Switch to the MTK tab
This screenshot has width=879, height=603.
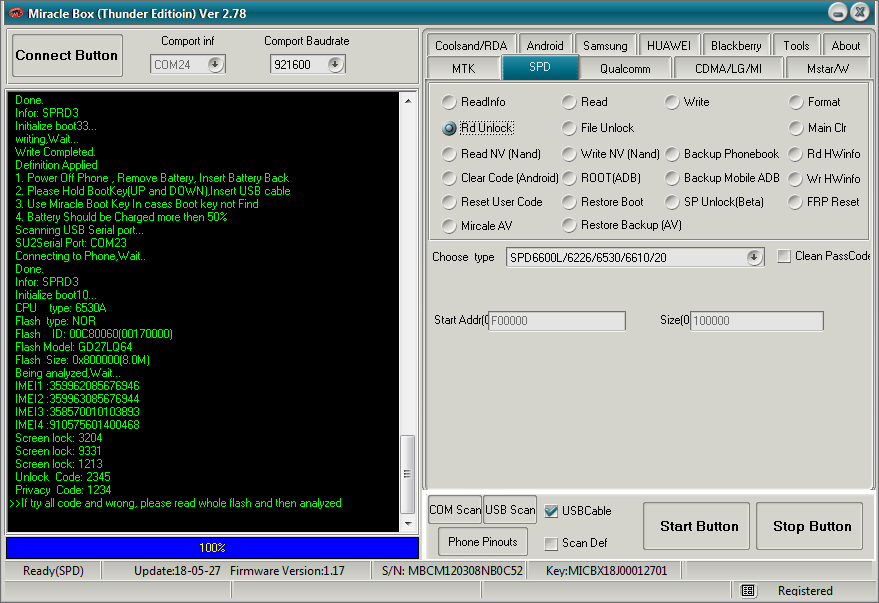[463, 68]
